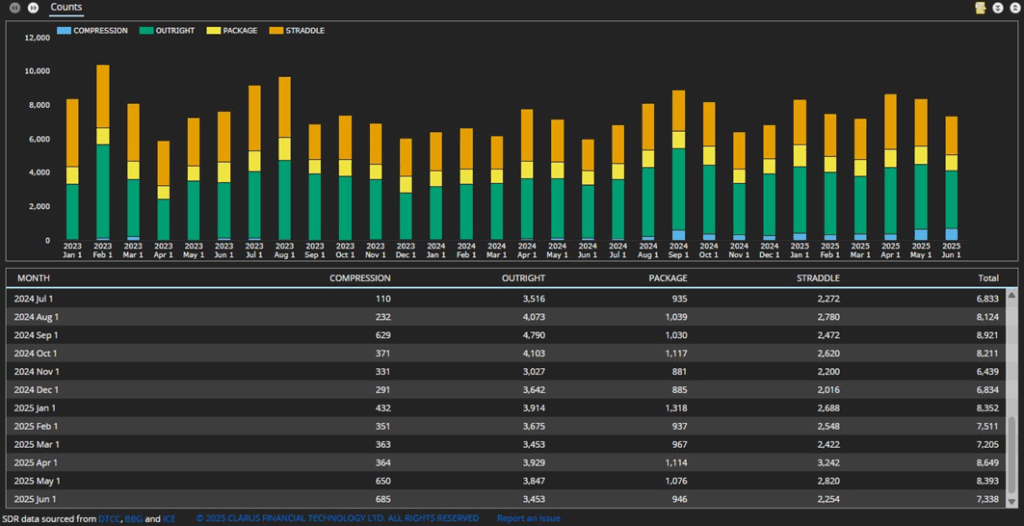This screenshot has height=526, width=1024.
Task: Click the double-chevron down expand icon
Action: tap(997, 8)
